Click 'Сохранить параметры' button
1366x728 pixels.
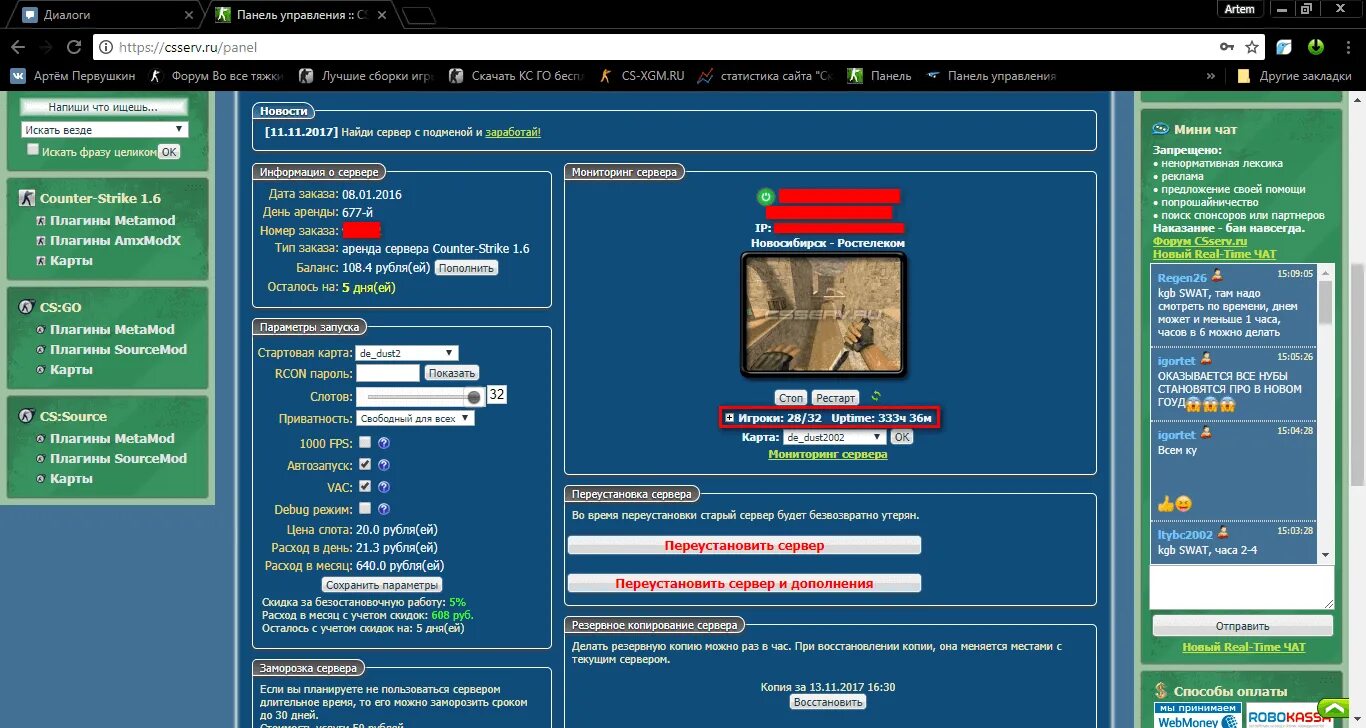[382, 585]
